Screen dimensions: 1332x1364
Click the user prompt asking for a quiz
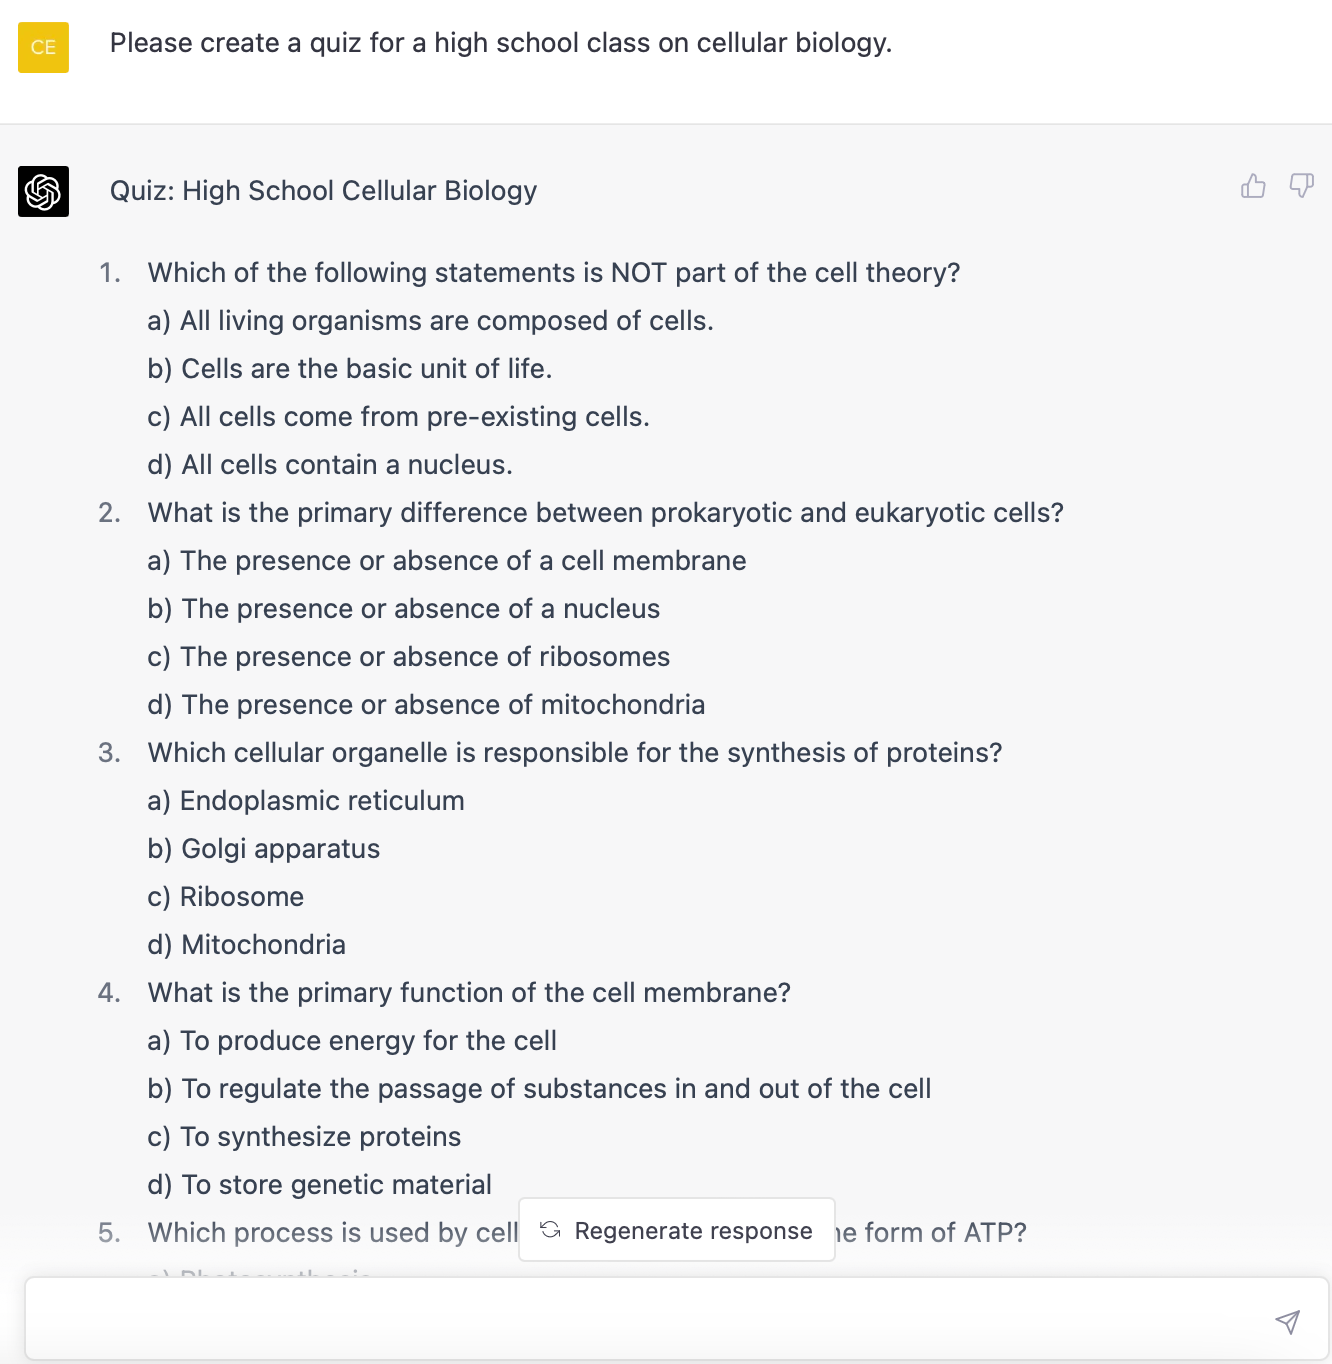(x=499, y=43)
